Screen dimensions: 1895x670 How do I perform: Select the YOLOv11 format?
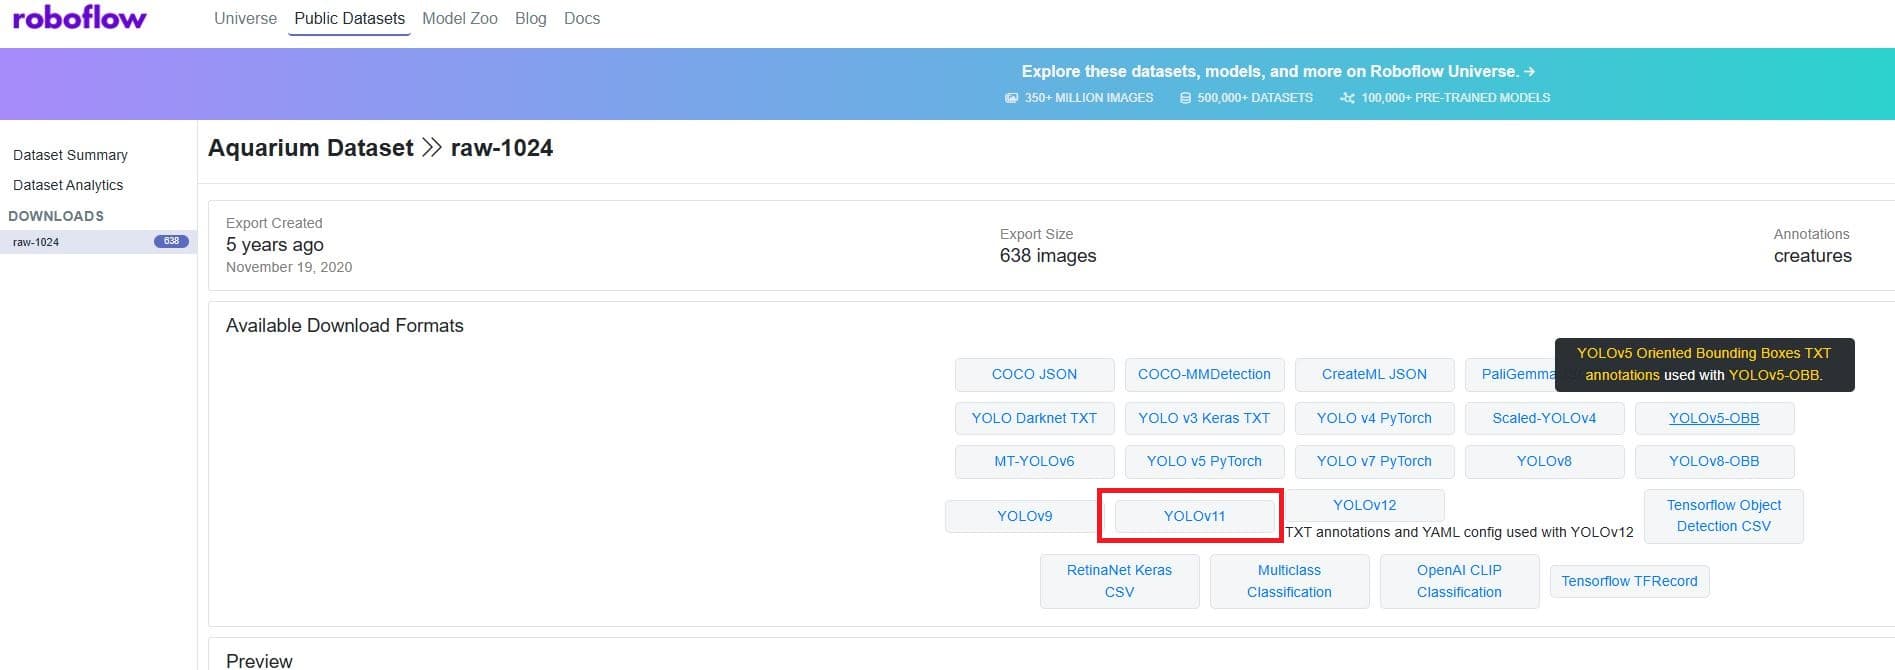click(1194, 516)
